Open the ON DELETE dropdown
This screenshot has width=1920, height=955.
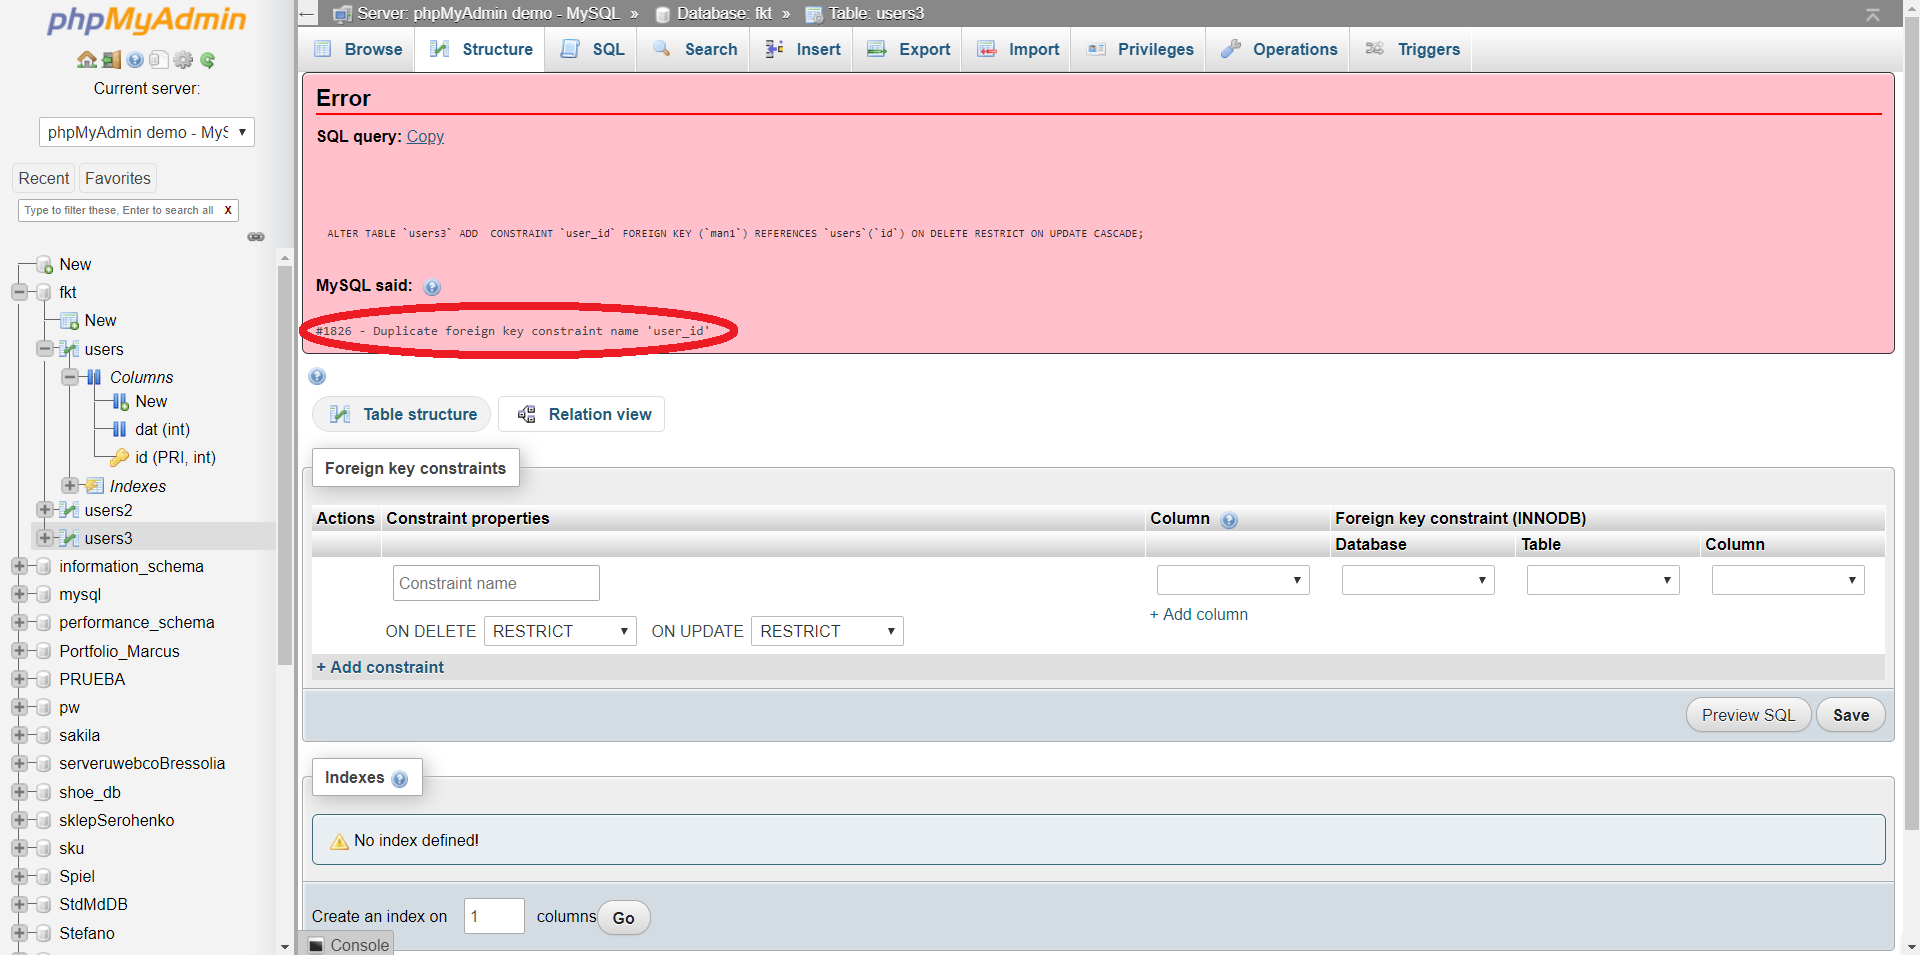[559, 631]
